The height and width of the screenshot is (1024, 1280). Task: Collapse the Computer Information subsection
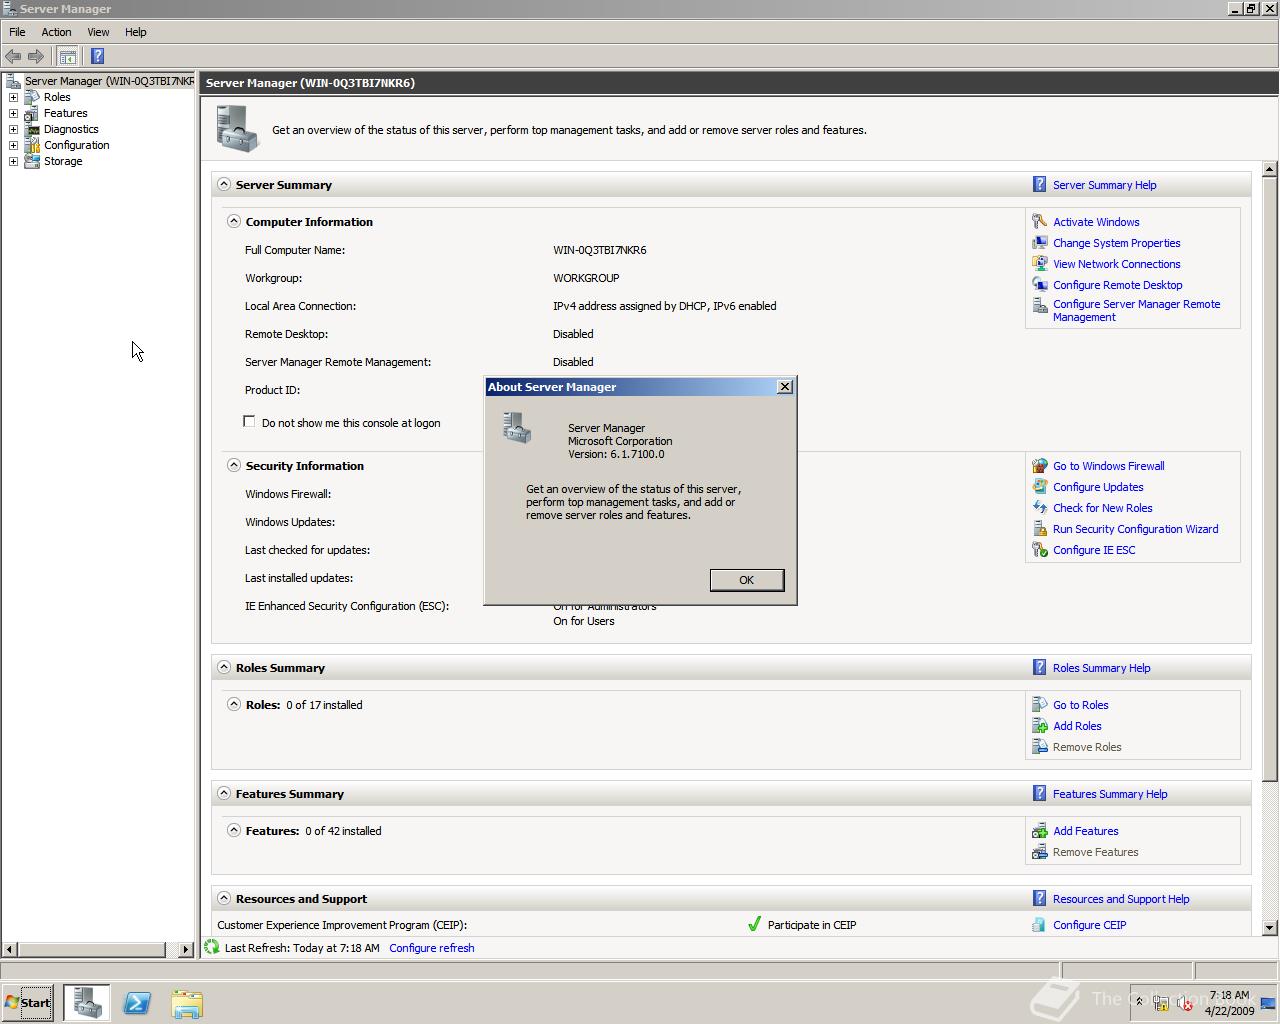(234, 222)
